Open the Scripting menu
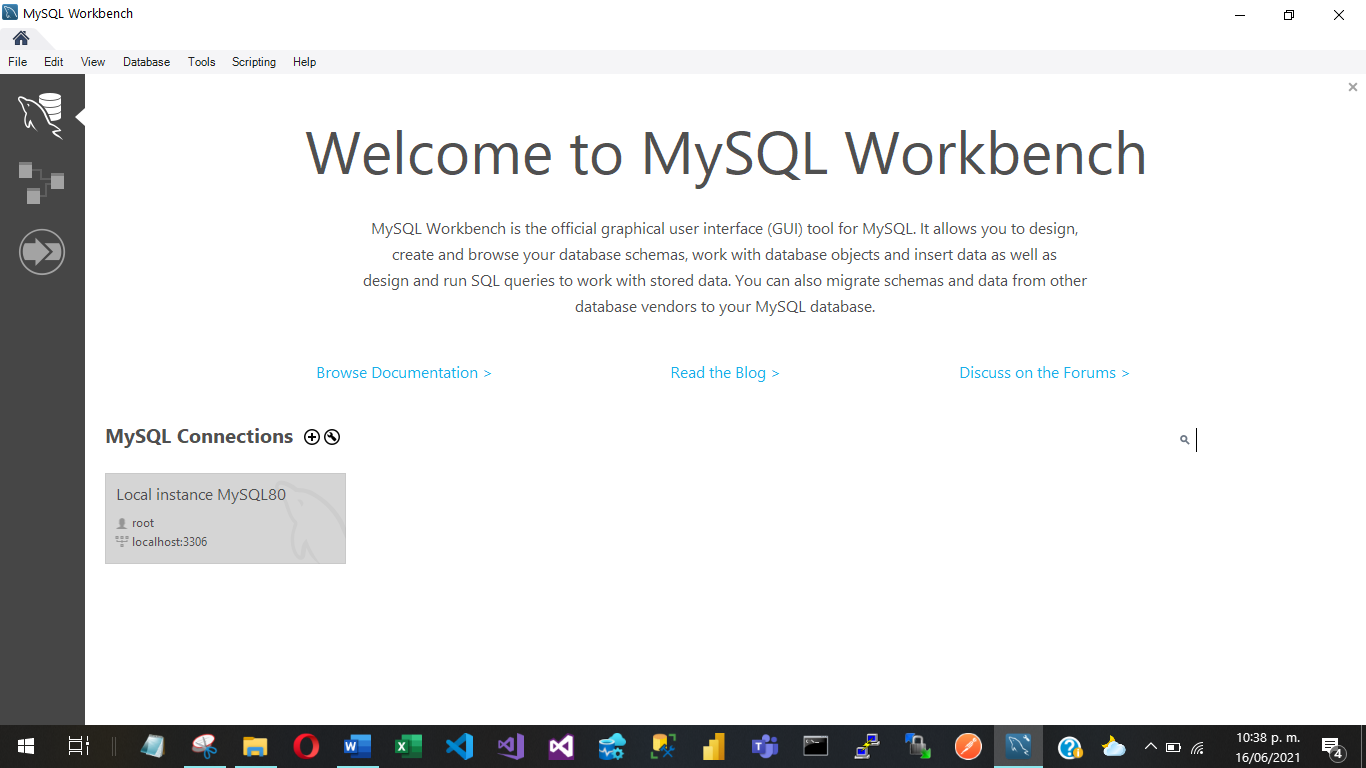Viewport: 1366px width, 768px height. point(254,62)
